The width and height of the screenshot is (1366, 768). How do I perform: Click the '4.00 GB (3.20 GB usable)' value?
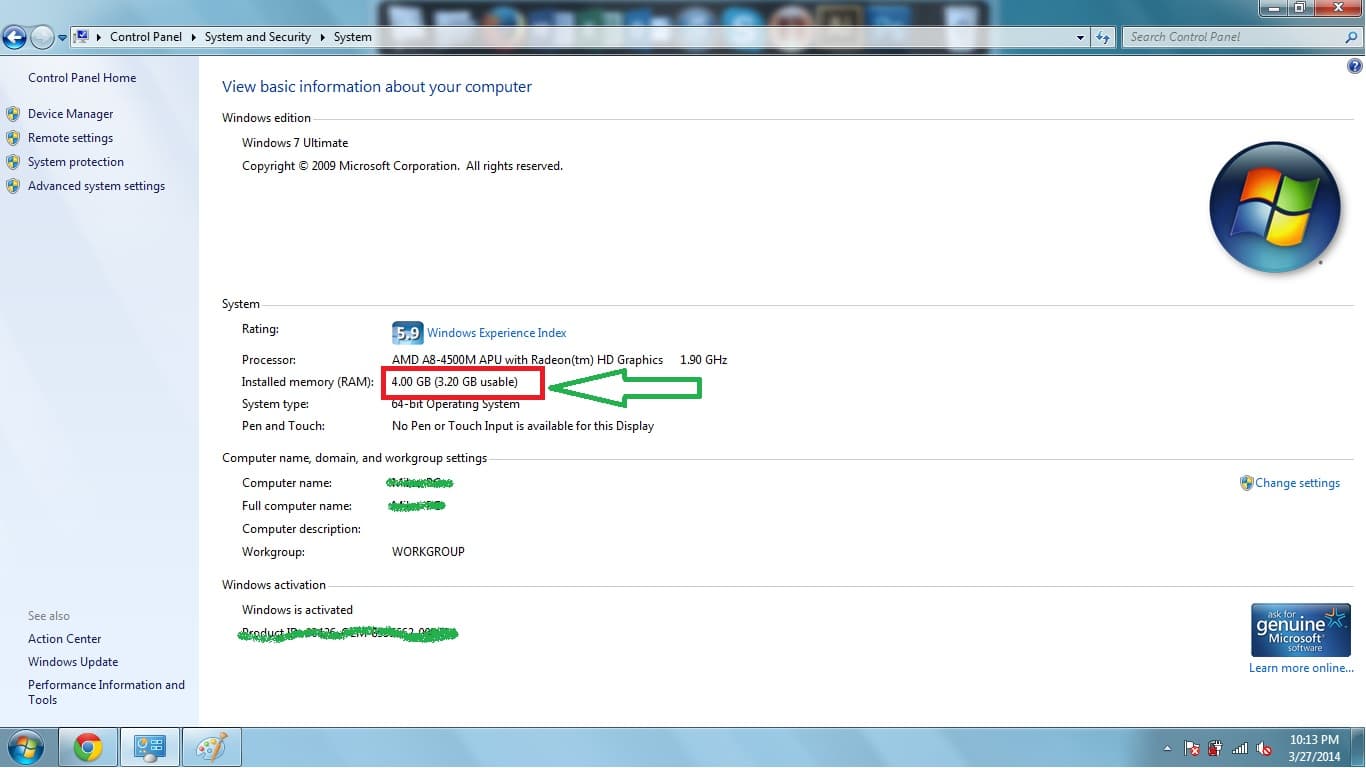point(455,382)
